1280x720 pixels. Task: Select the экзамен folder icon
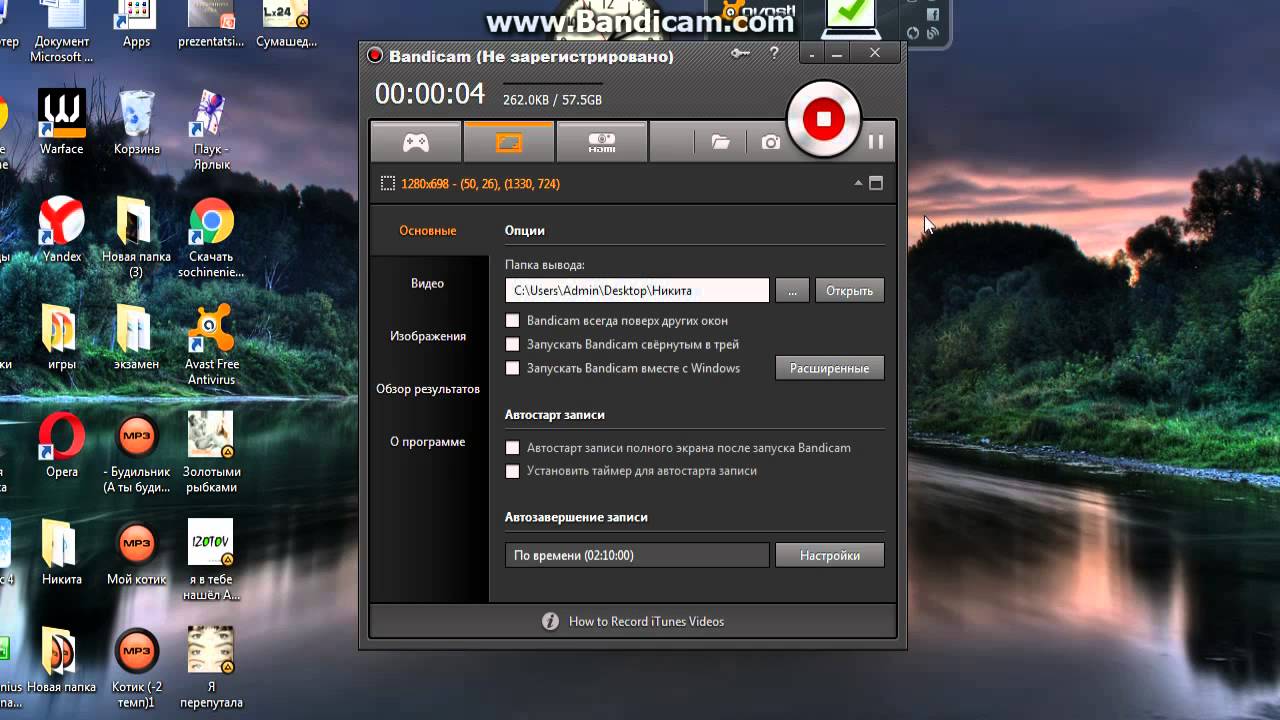pos(137,338)
